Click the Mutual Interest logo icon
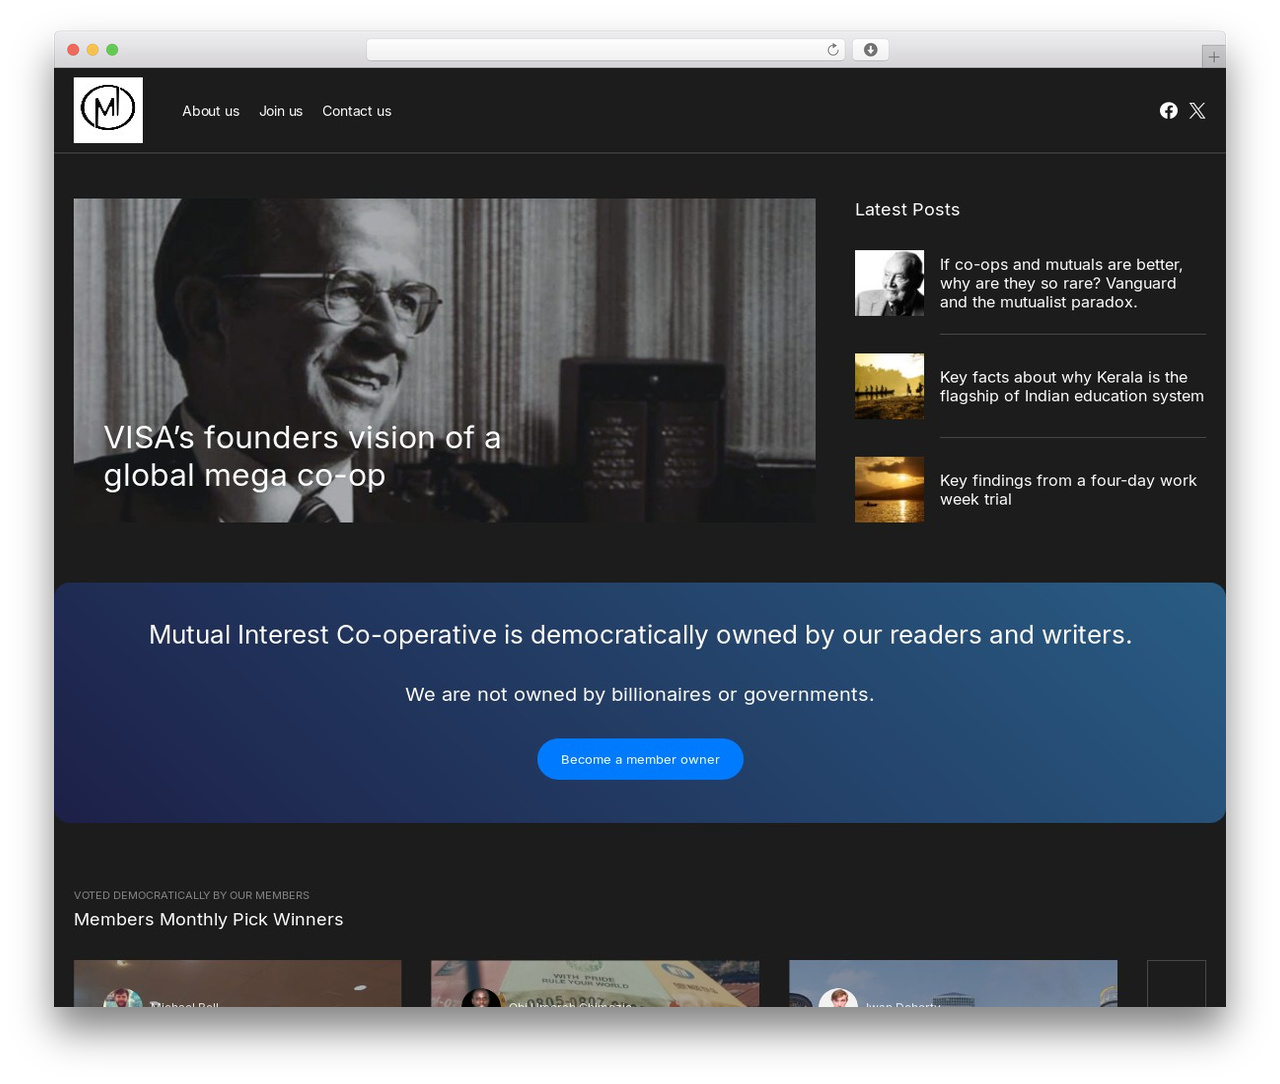This screenshot has height=1084, width=1280. pos(108,110)
